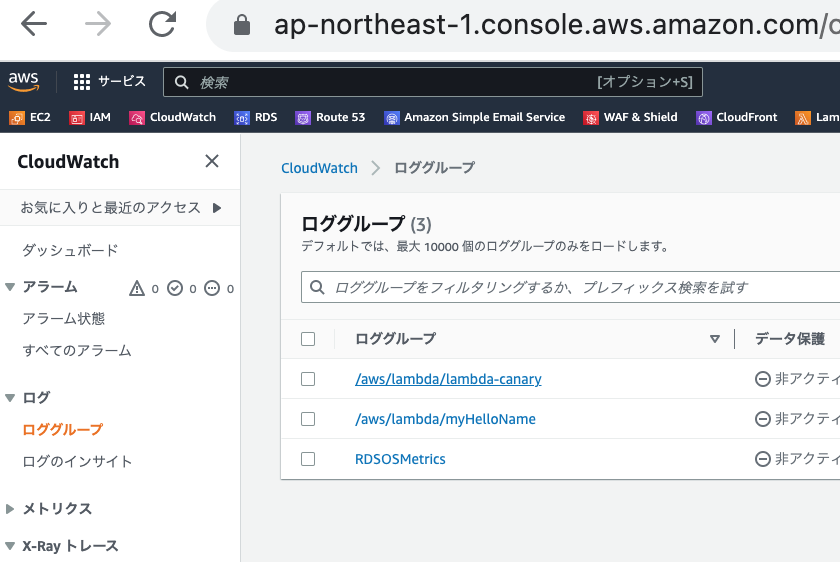Viewport: 840px width, 562px height.
Task: Click the CloudWatch sidebar title
Action: (x=68, y=161)
